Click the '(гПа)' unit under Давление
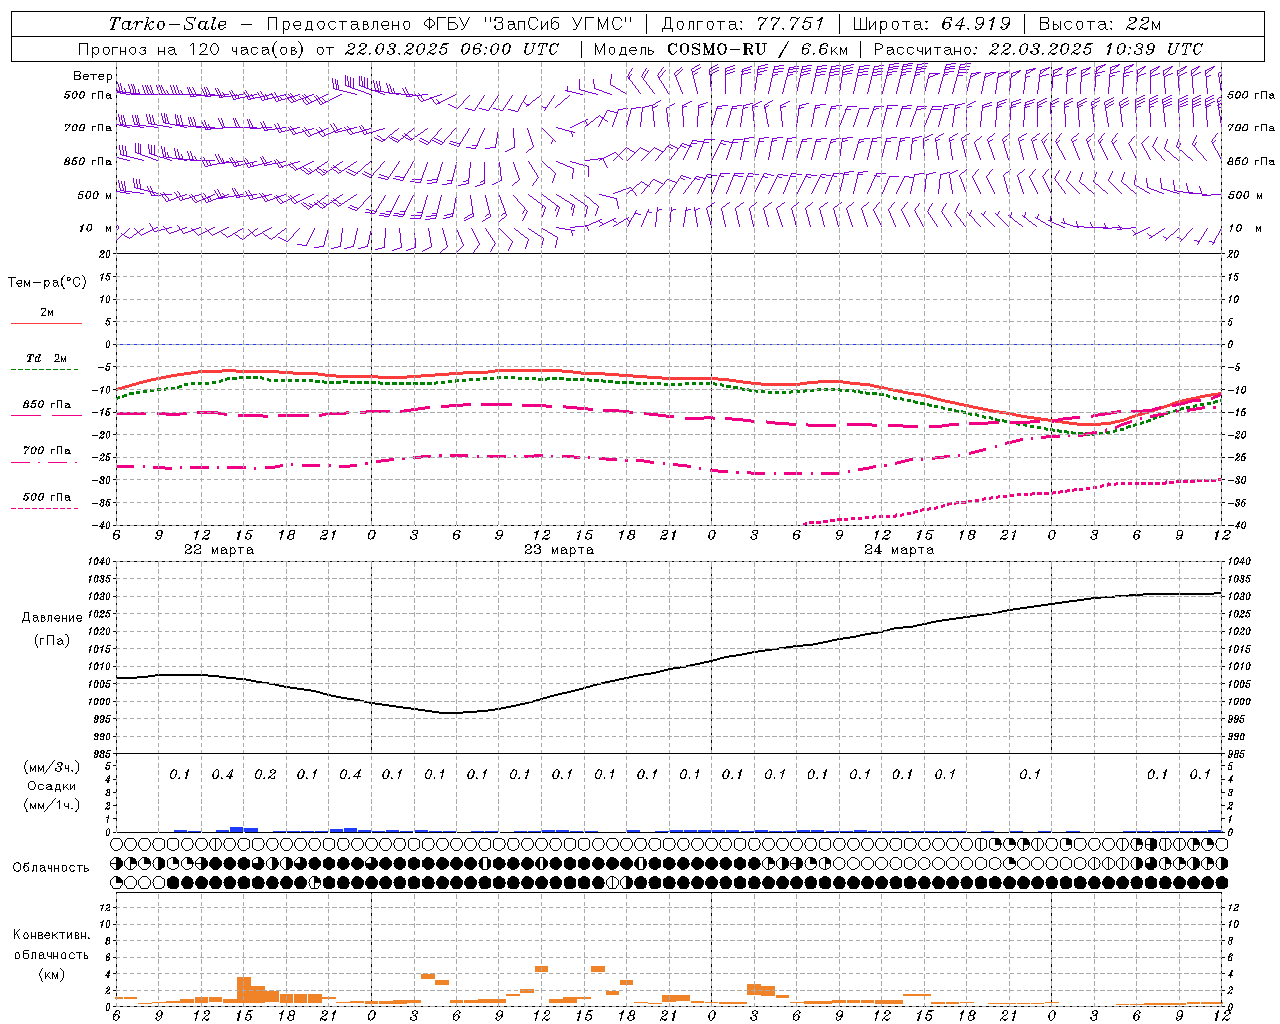The width and height of the screenshot is (1280, 1024). click(52, 640)
